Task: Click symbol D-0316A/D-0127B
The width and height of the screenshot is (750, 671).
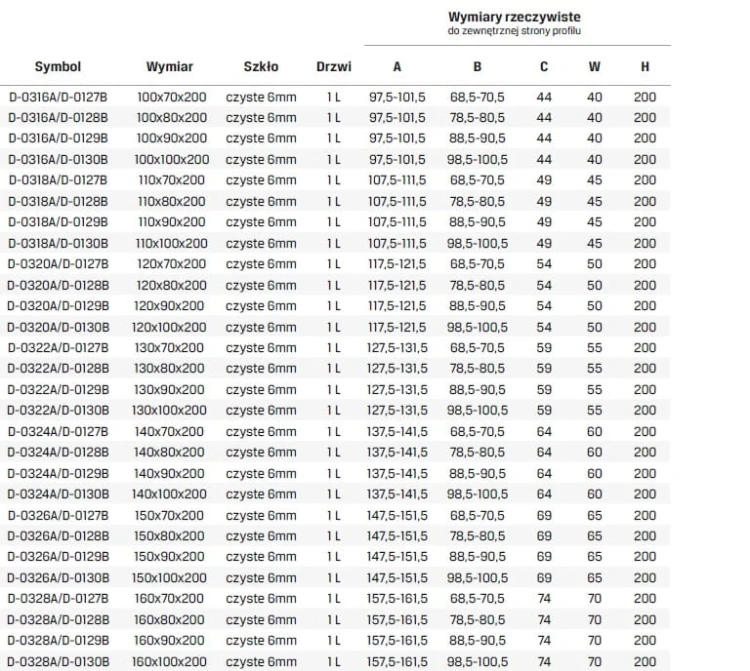Action: click(x=58, y=97)
